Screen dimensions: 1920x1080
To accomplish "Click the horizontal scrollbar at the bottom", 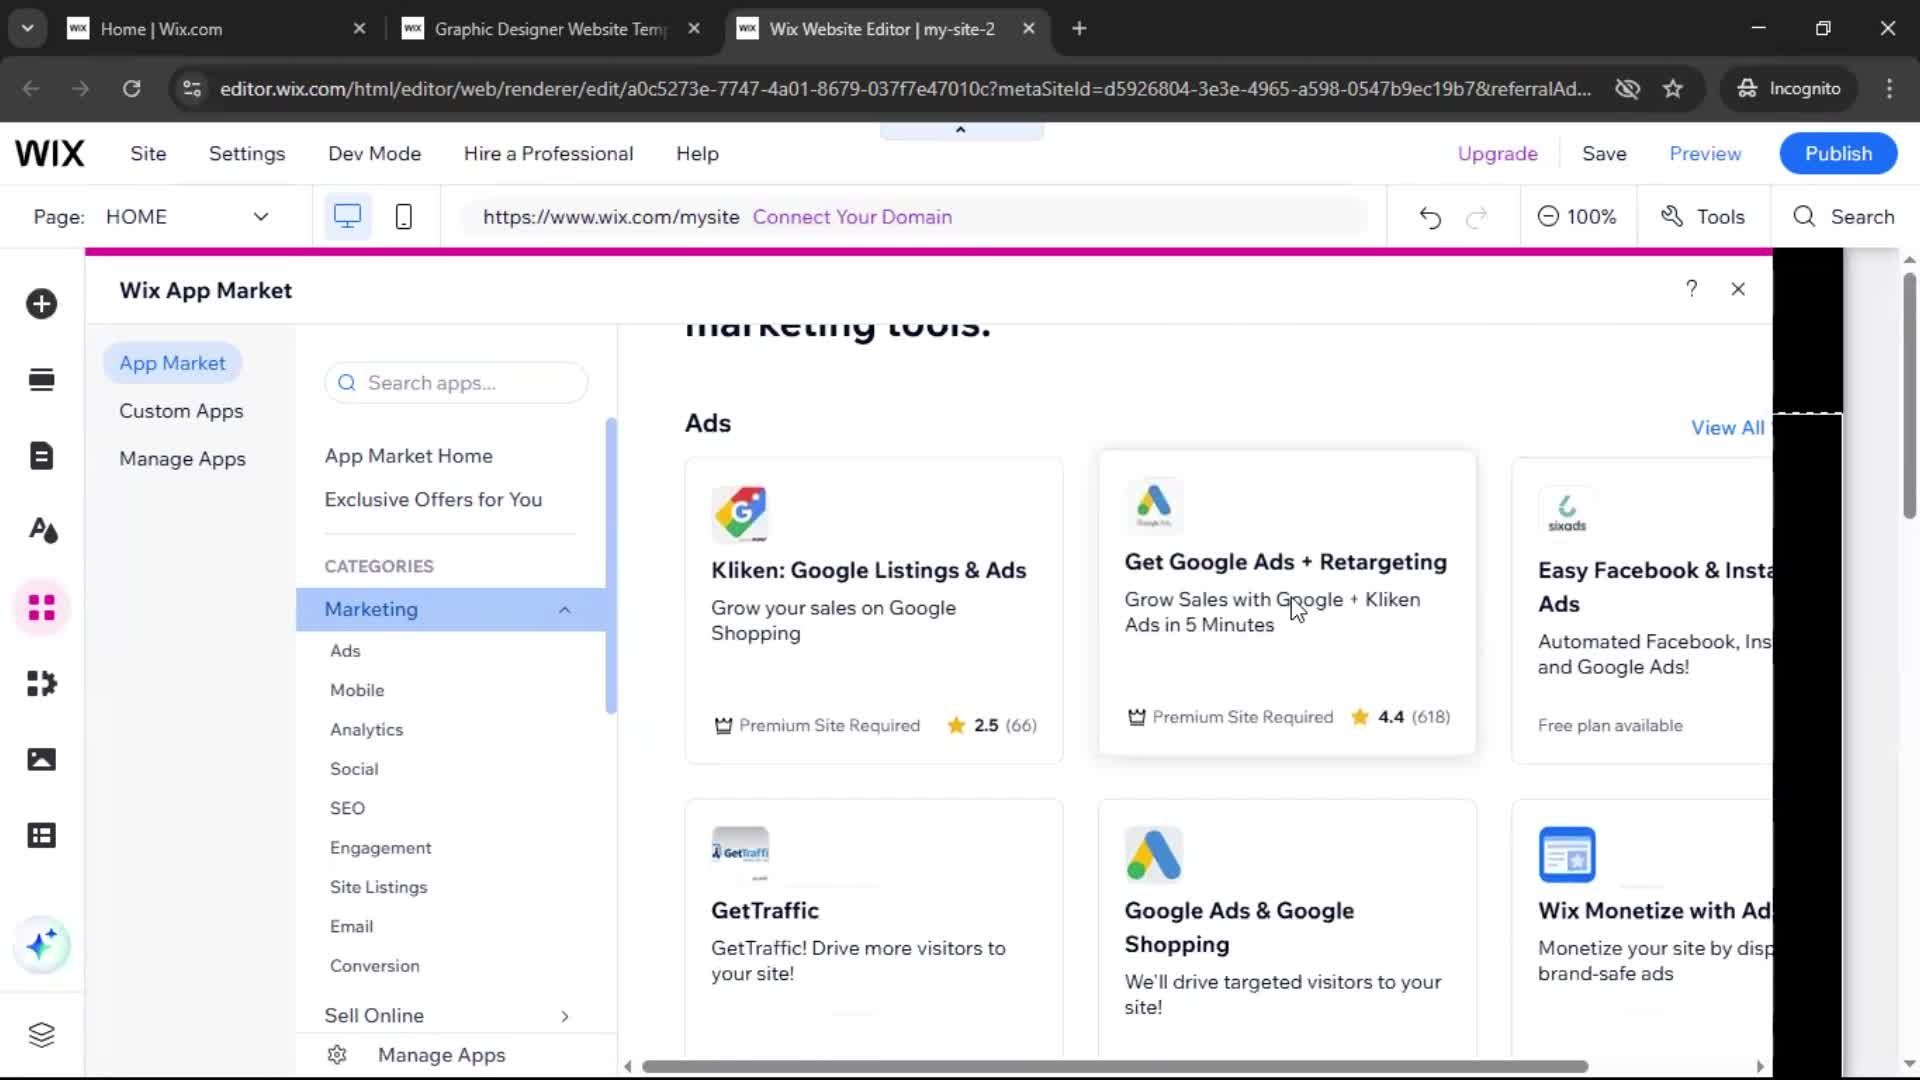I will coord(1114,1067).
